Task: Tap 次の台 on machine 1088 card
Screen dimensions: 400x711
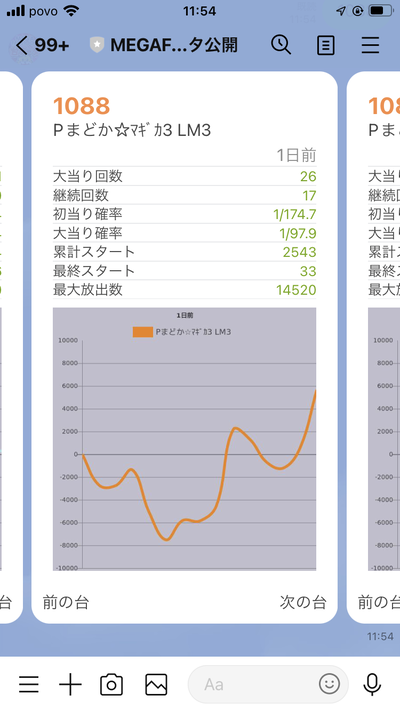Action: (303, 602)
